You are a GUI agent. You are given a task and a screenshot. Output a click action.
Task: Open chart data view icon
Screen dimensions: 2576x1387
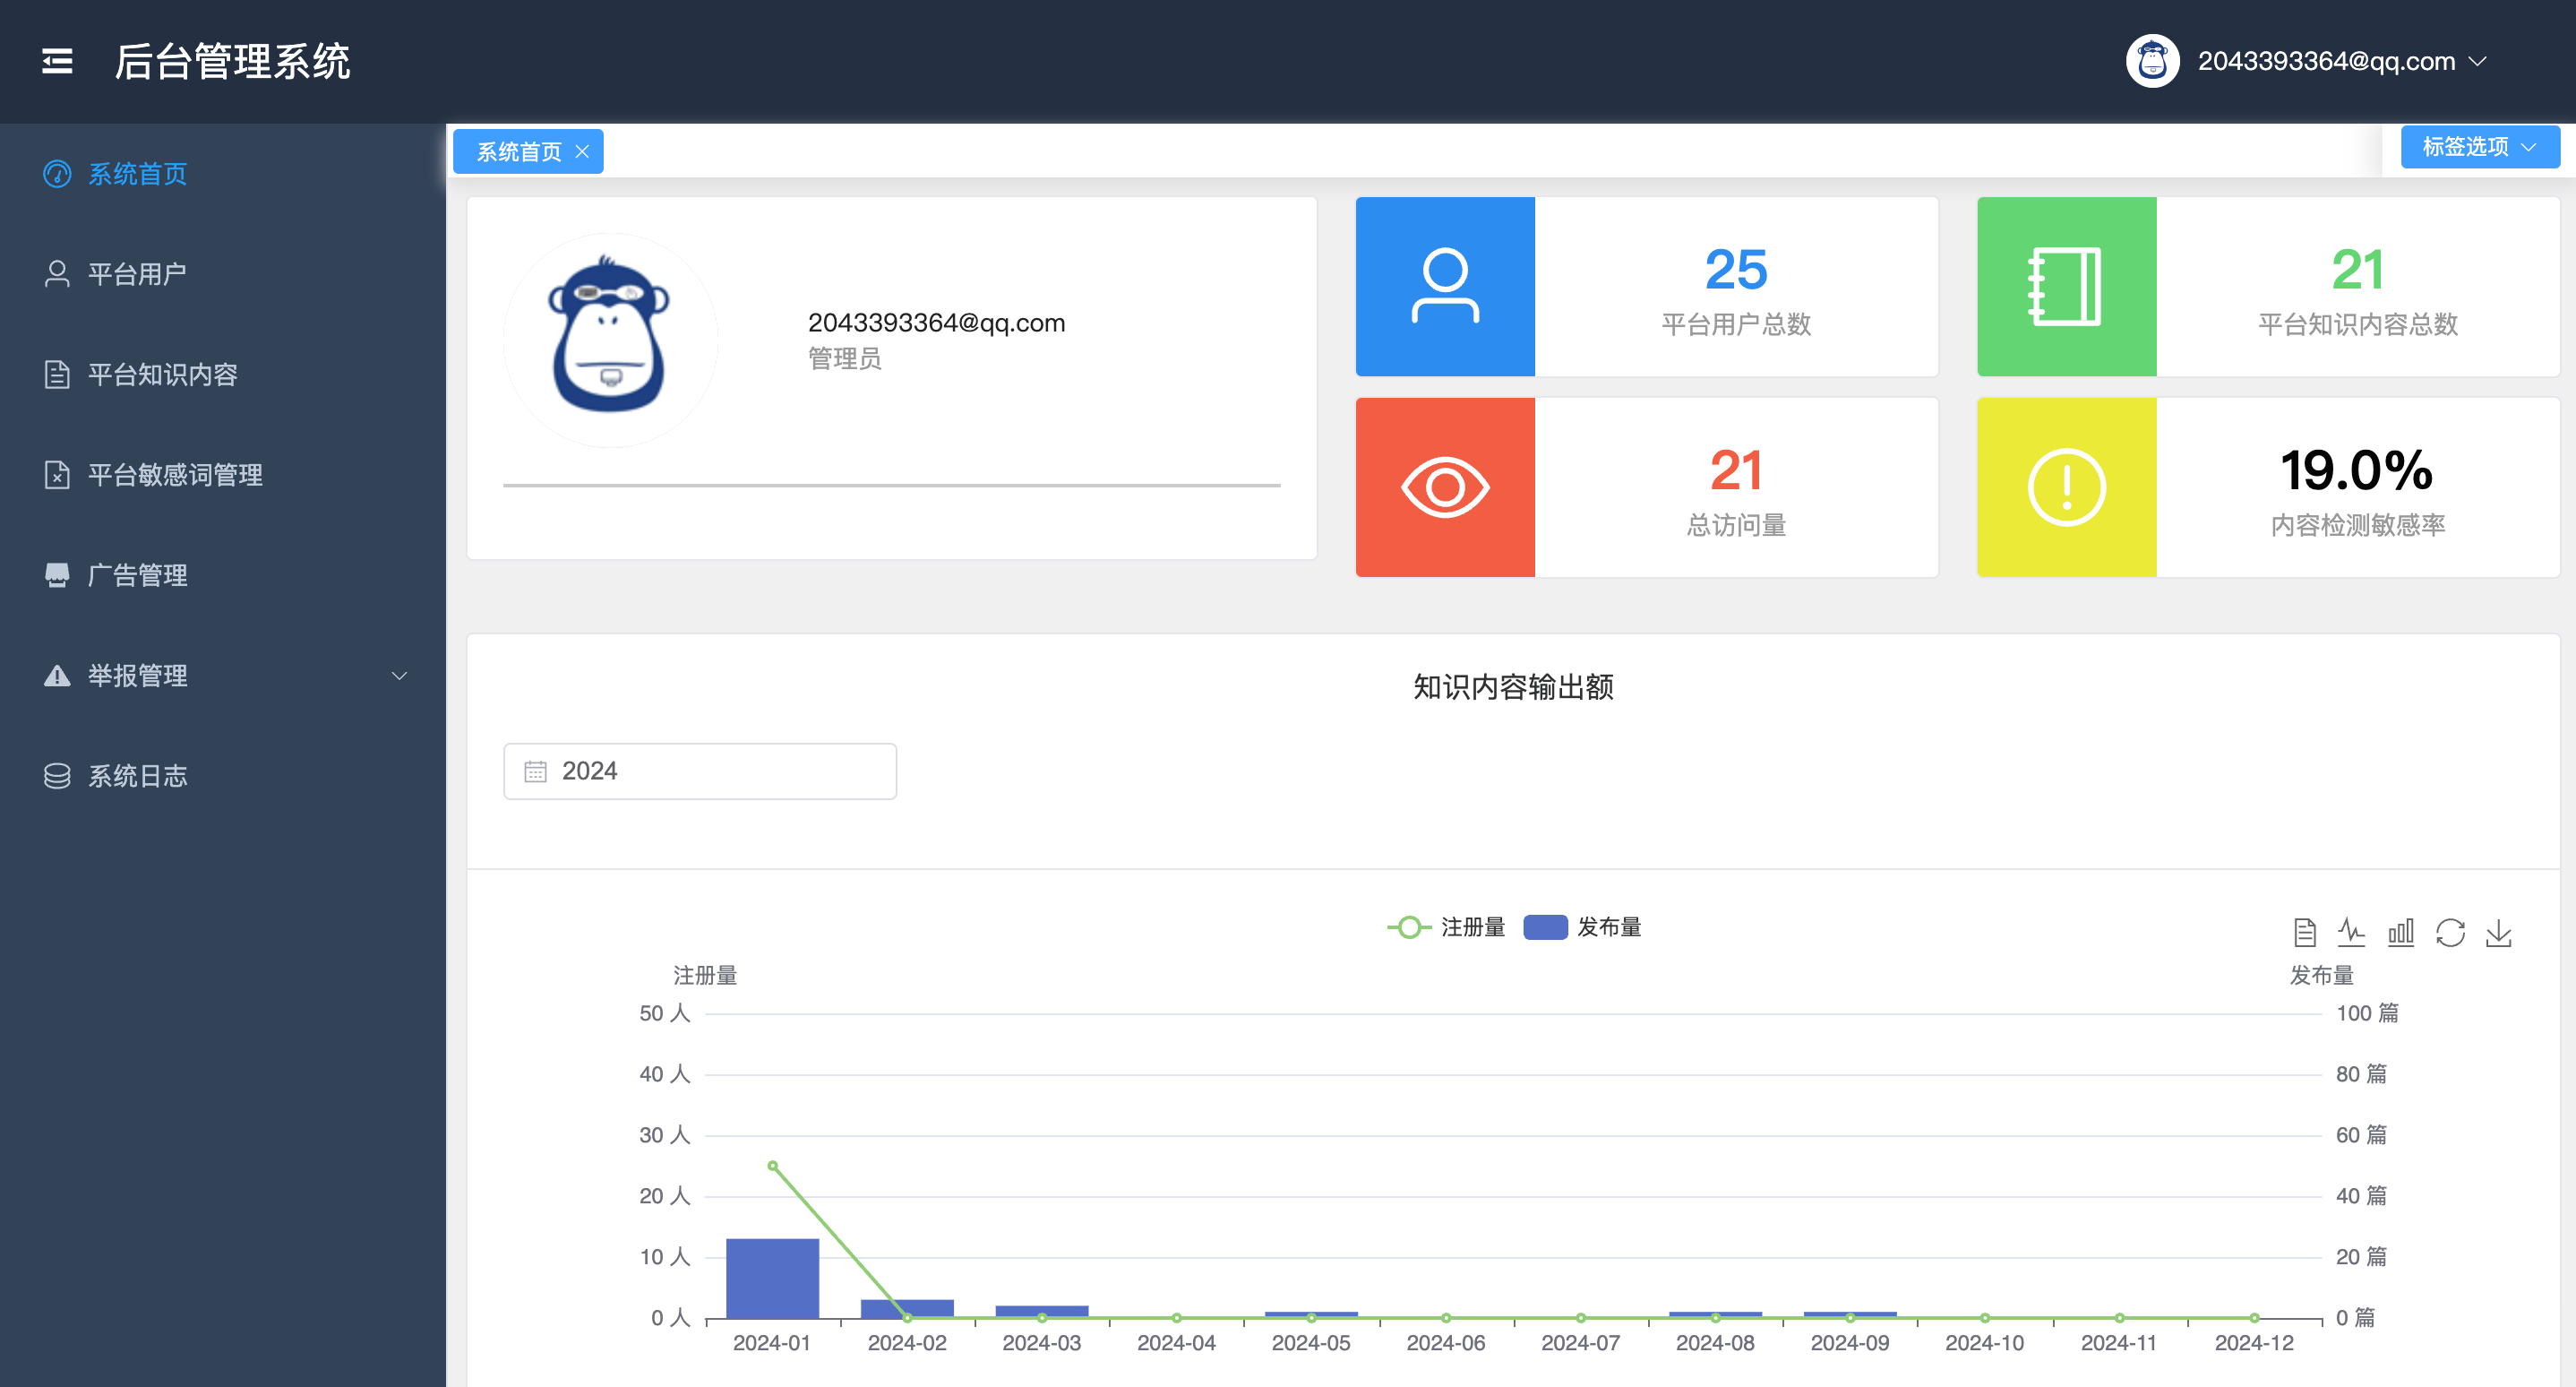click(x=2304, y=932)
